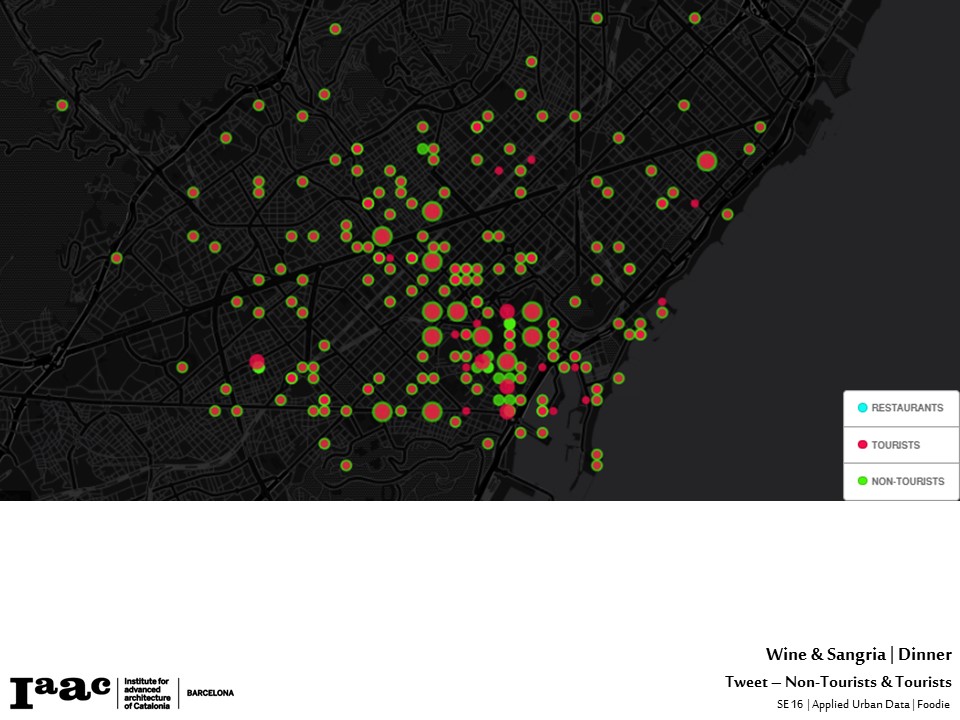Click the IAAC logo

click(x=60, y=691)
